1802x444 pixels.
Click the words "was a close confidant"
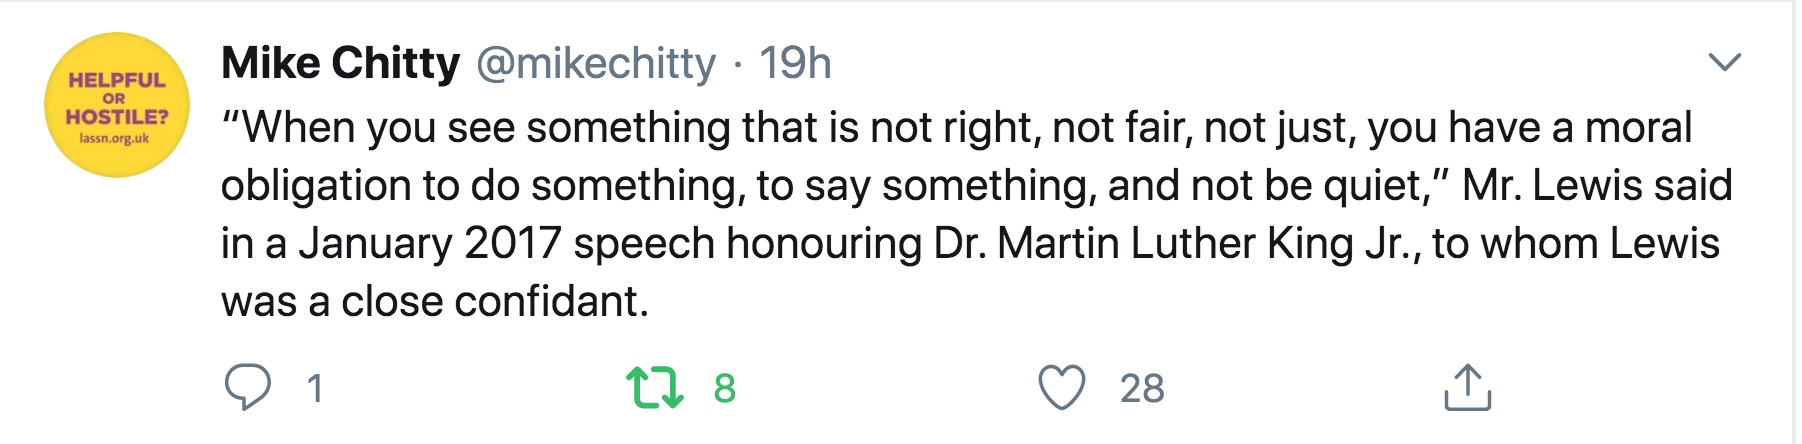(434, 302)
